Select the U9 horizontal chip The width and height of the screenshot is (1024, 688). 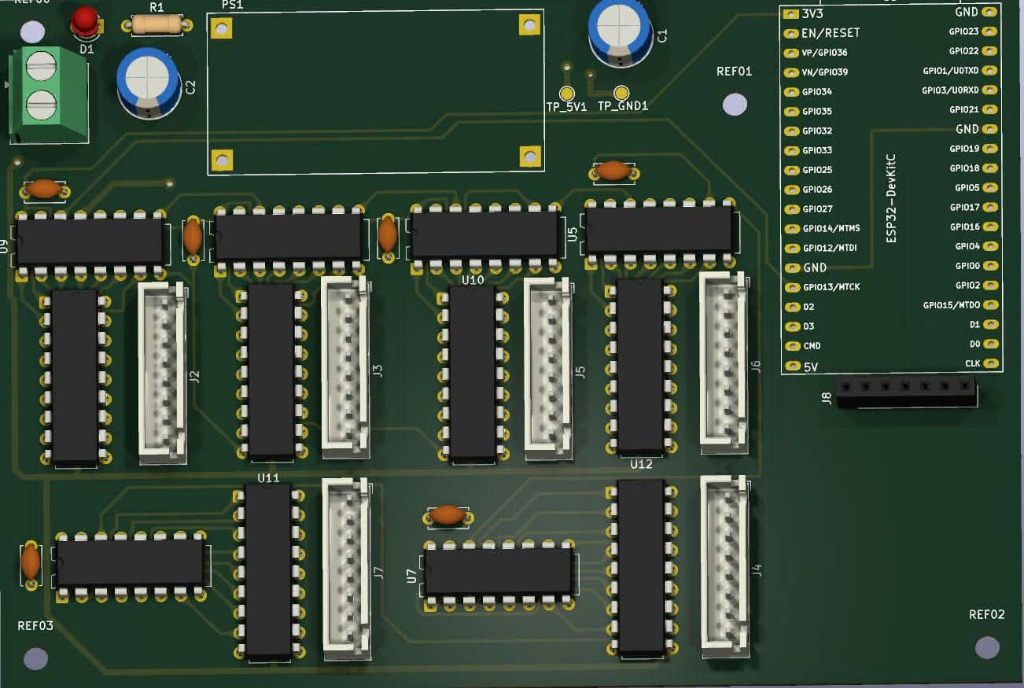point(90,245)
